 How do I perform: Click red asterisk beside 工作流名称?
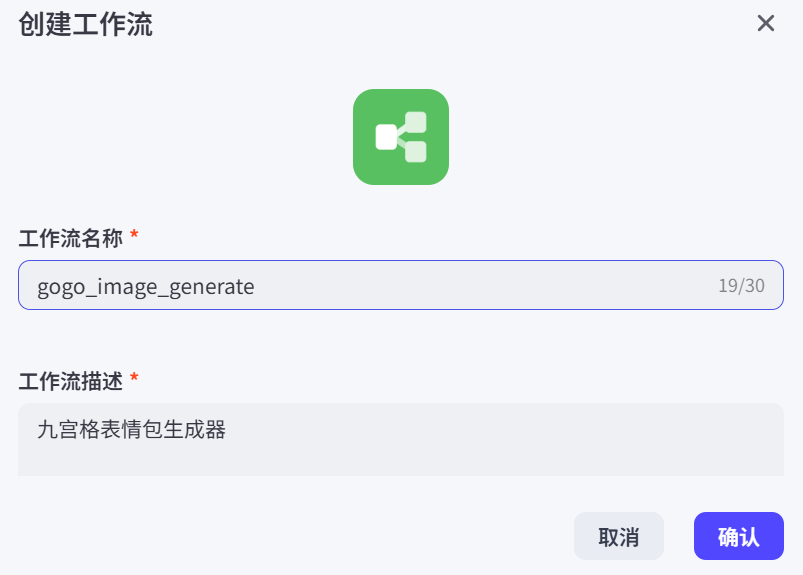[134, 237]
